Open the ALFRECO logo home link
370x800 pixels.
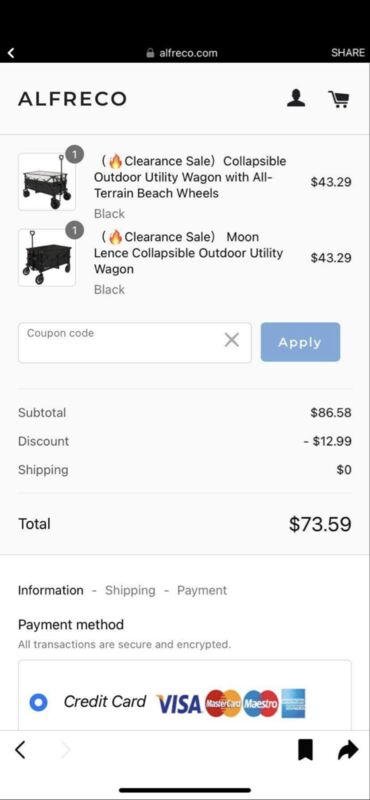pos(72,99)
